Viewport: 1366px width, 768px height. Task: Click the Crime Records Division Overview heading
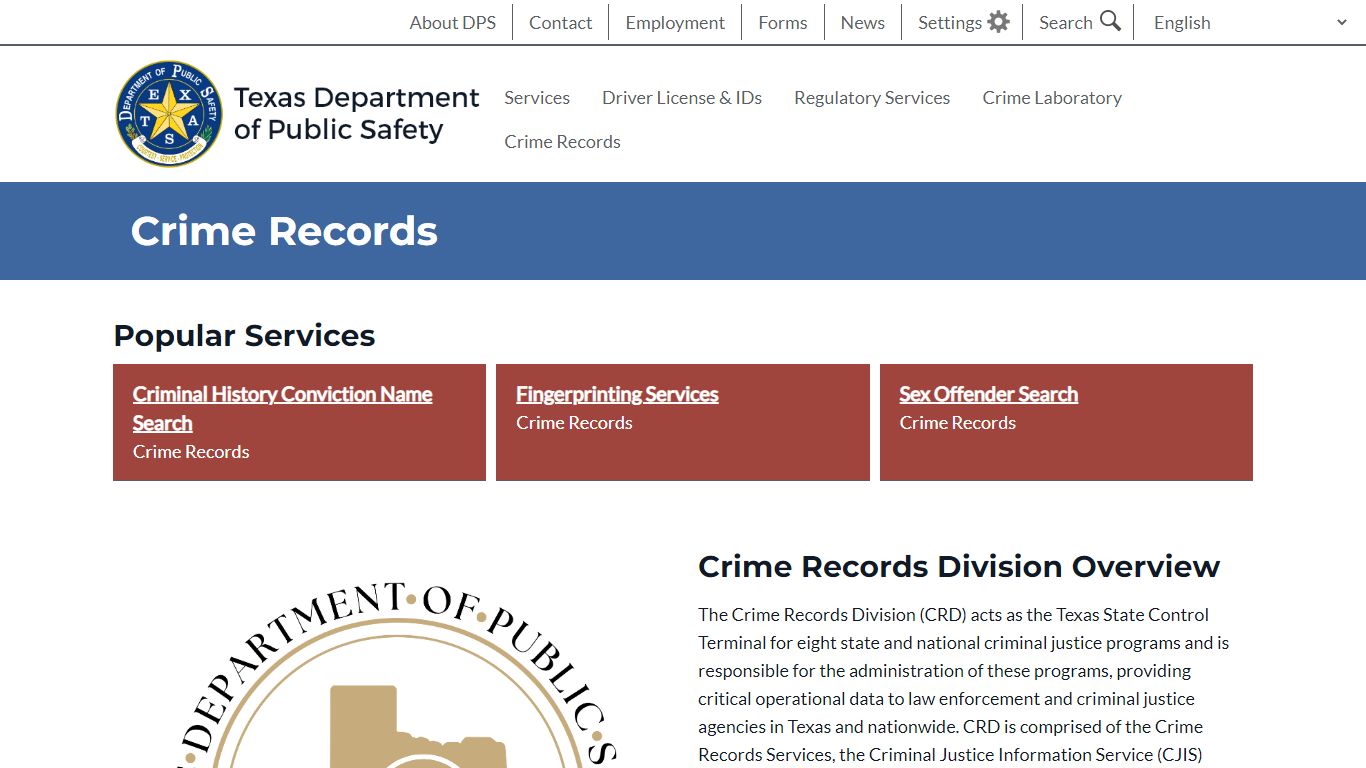pos(959,566)
